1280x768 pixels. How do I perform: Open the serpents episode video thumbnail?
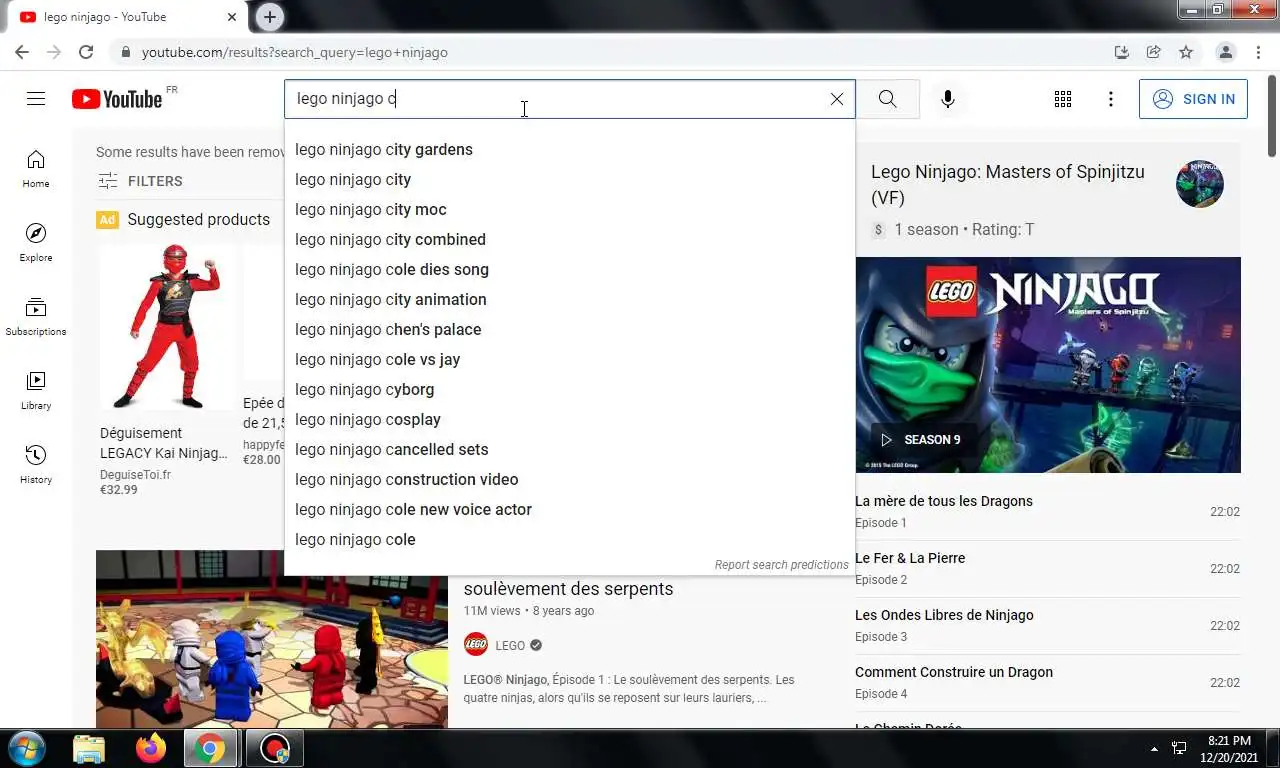(272, 639)
